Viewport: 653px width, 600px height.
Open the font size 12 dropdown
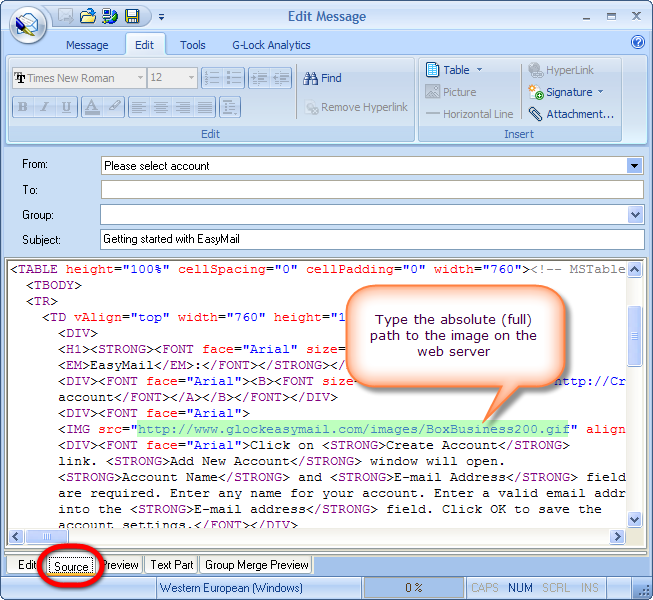click(x=191, y=78)
